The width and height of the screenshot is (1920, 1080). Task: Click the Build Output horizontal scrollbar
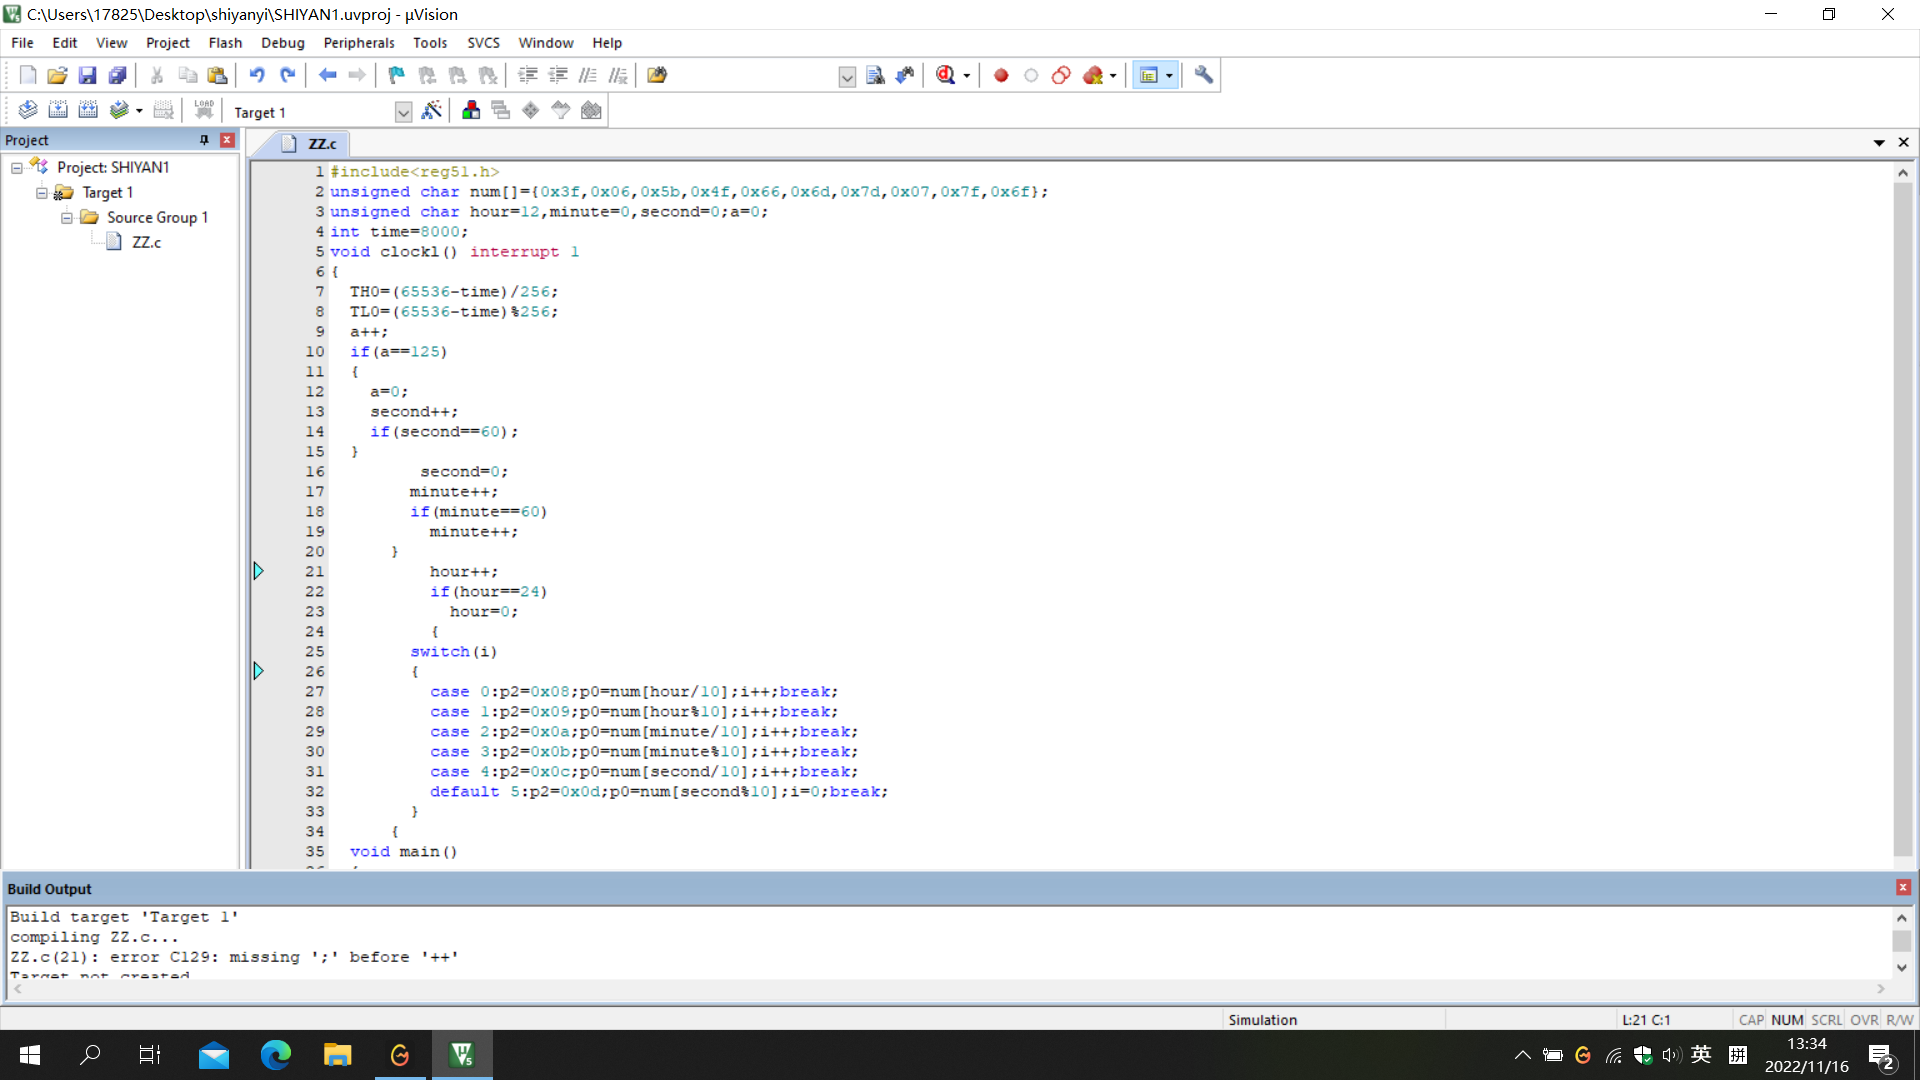coord(949,989)
